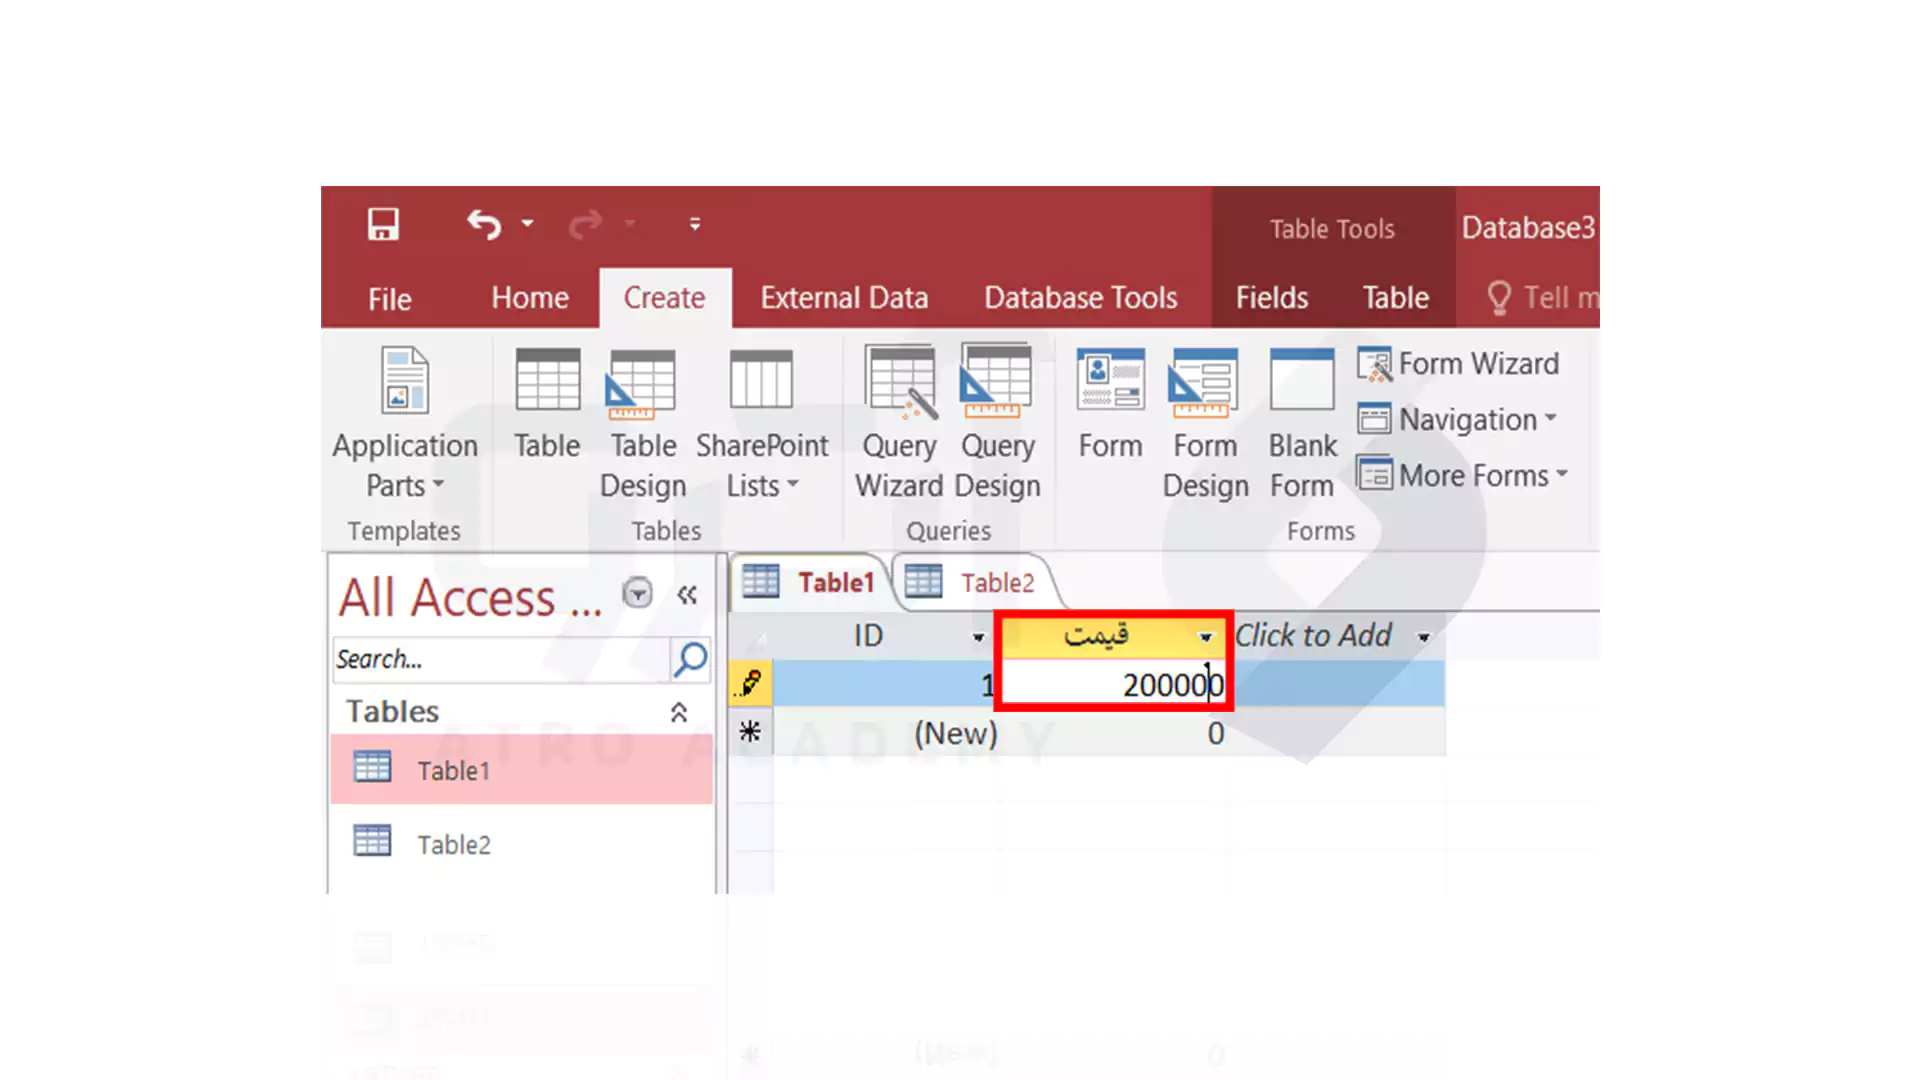
Task: Open the ID column filter dropdown
Action: click(x=978, y=637)
